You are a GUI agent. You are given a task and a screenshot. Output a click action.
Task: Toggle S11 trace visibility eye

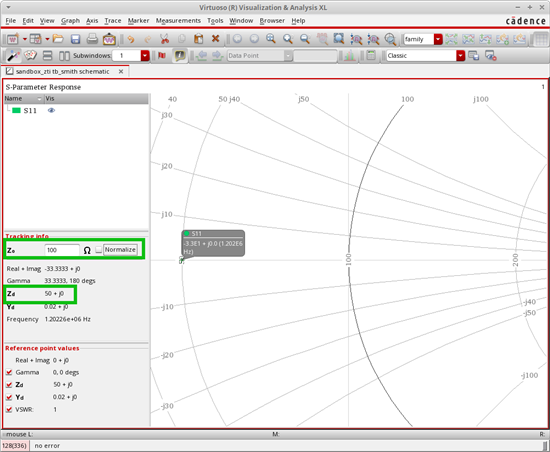point(51,110)
